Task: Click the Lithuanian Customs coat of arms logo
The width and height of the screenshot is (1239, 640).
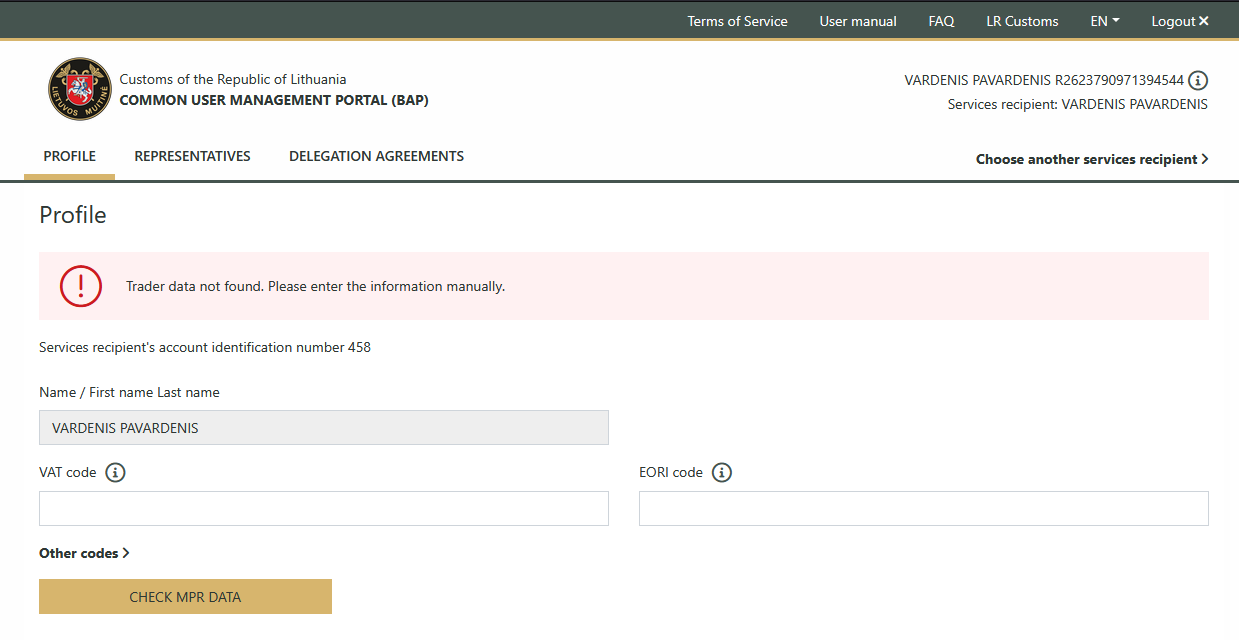Action: point(79,89)
